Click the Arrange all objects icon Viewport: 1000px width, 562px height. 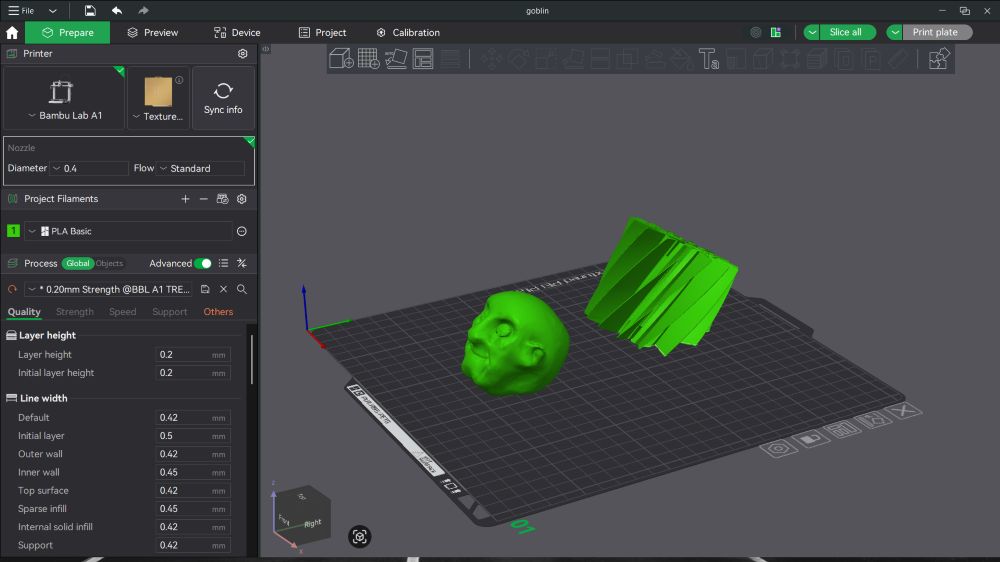[x=423, y=59]
